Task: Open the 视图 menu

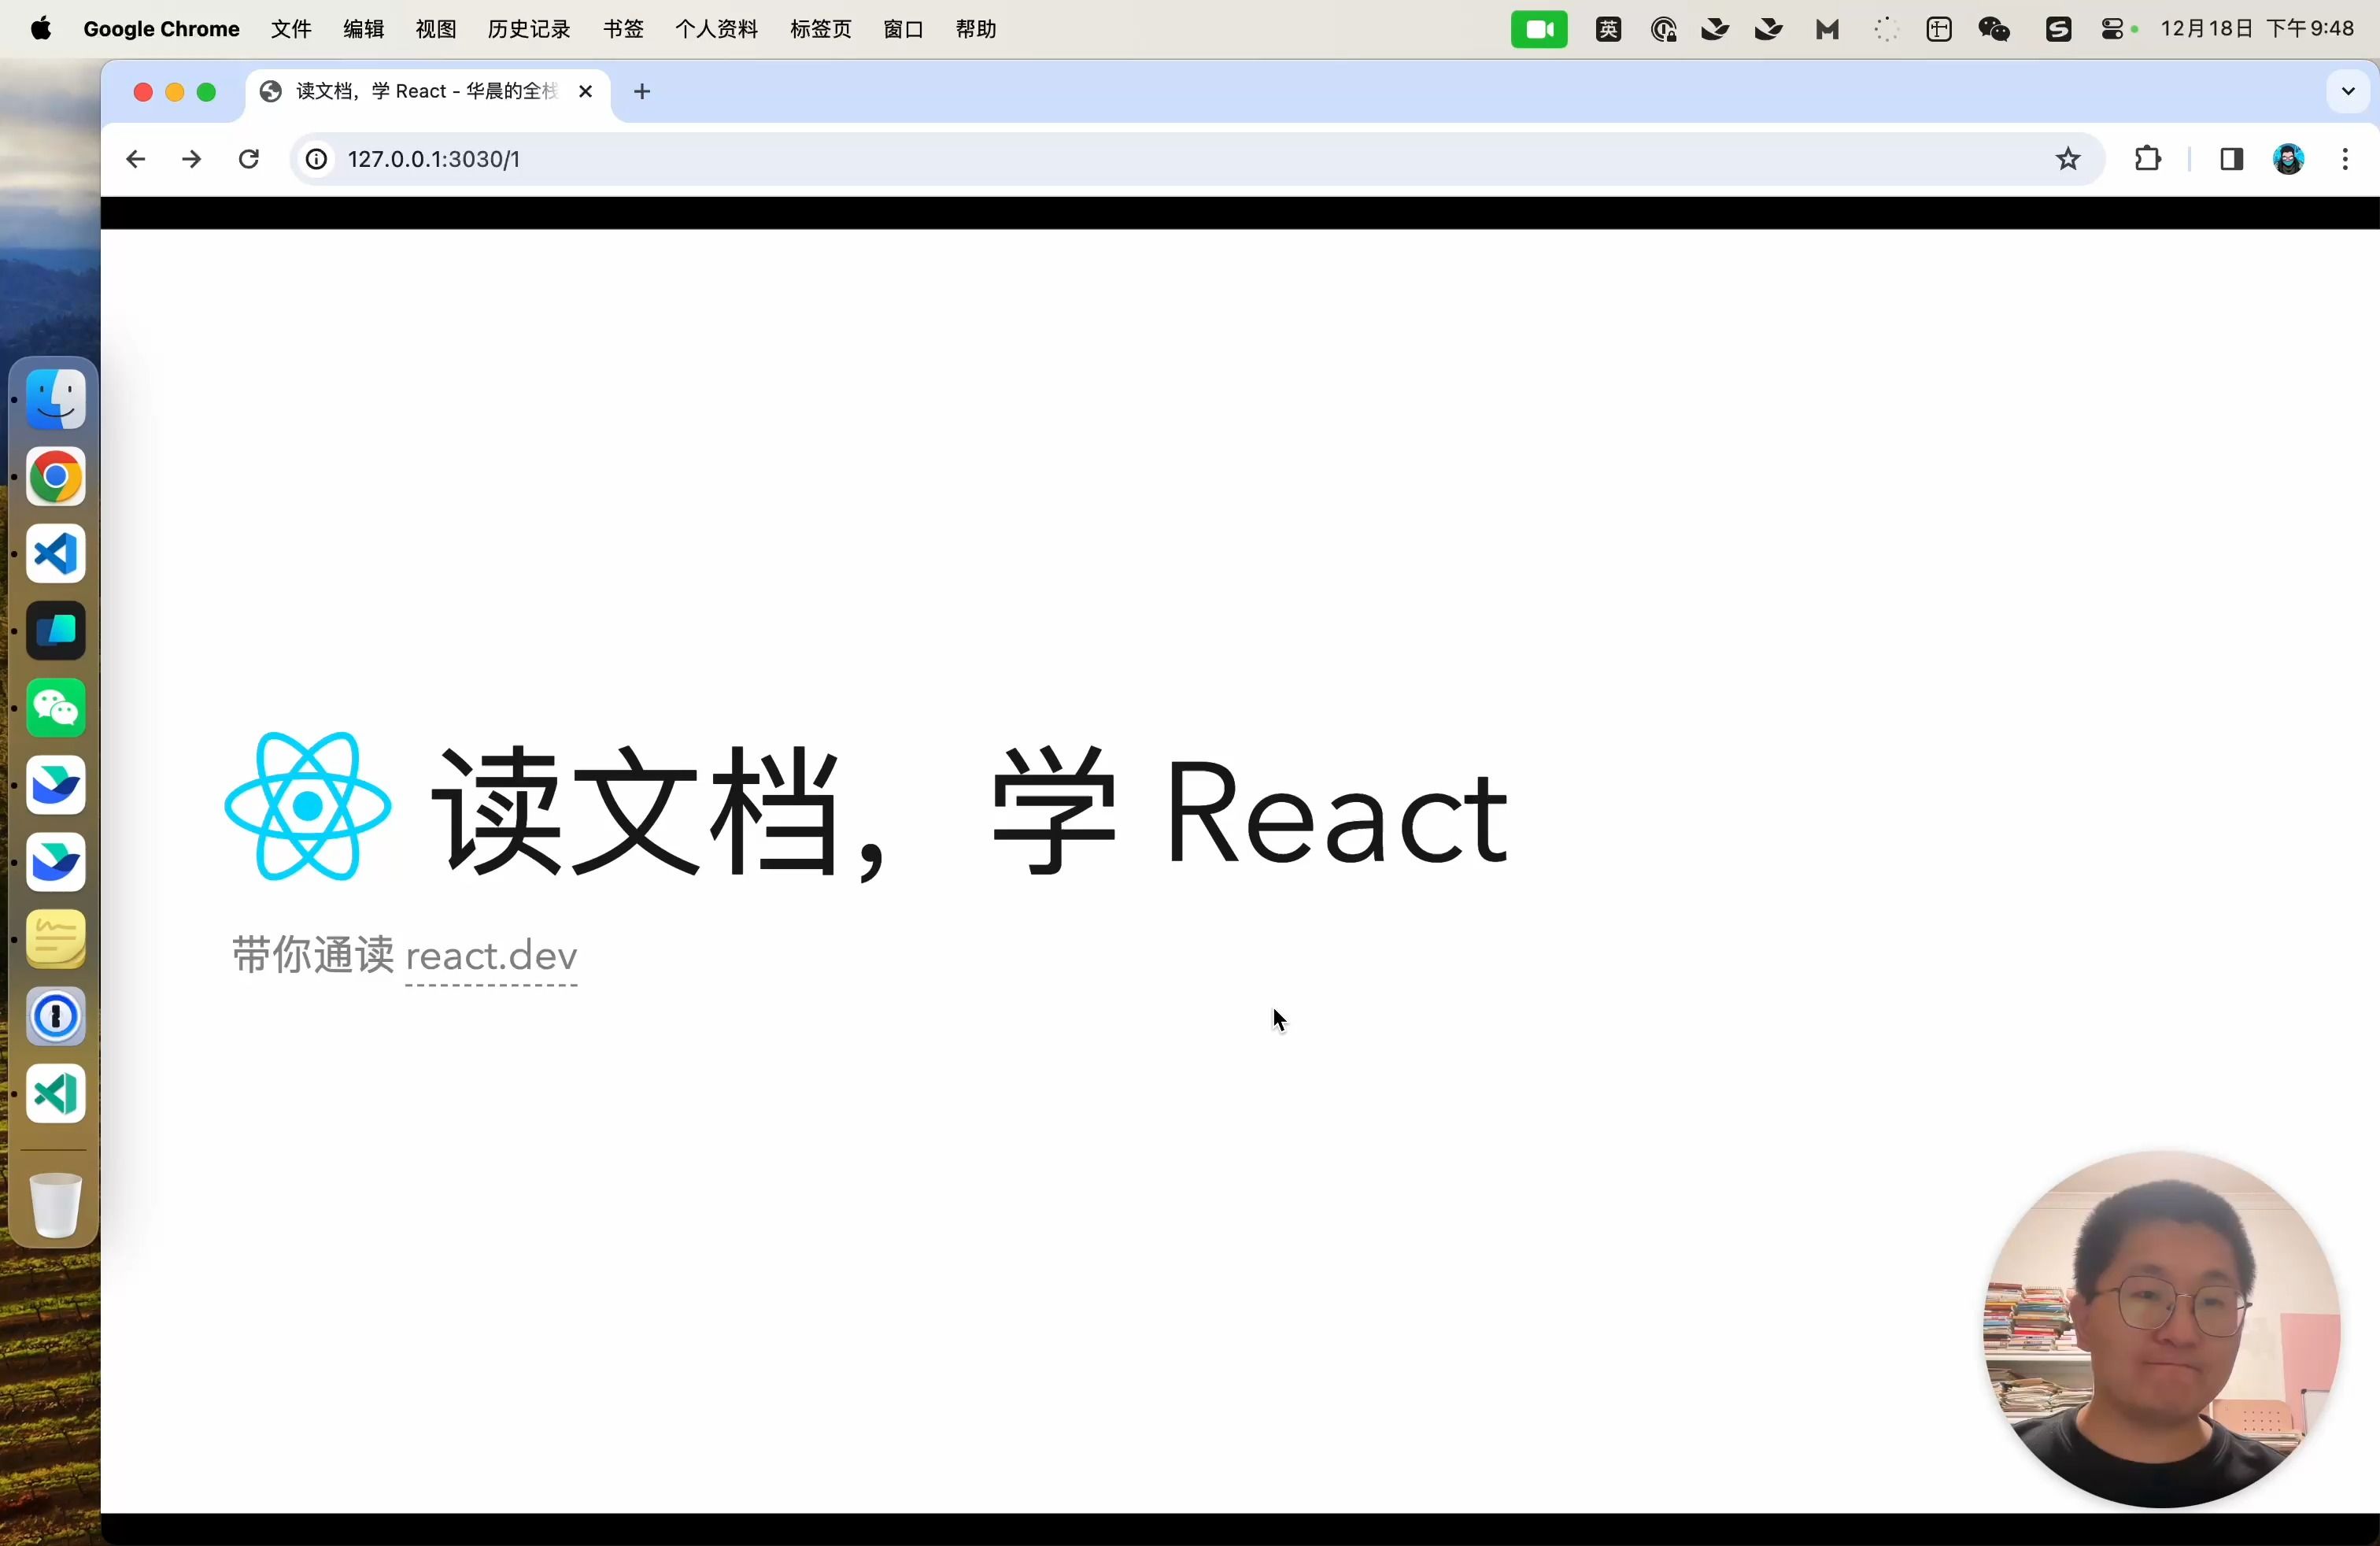Action: coord(436,29)
